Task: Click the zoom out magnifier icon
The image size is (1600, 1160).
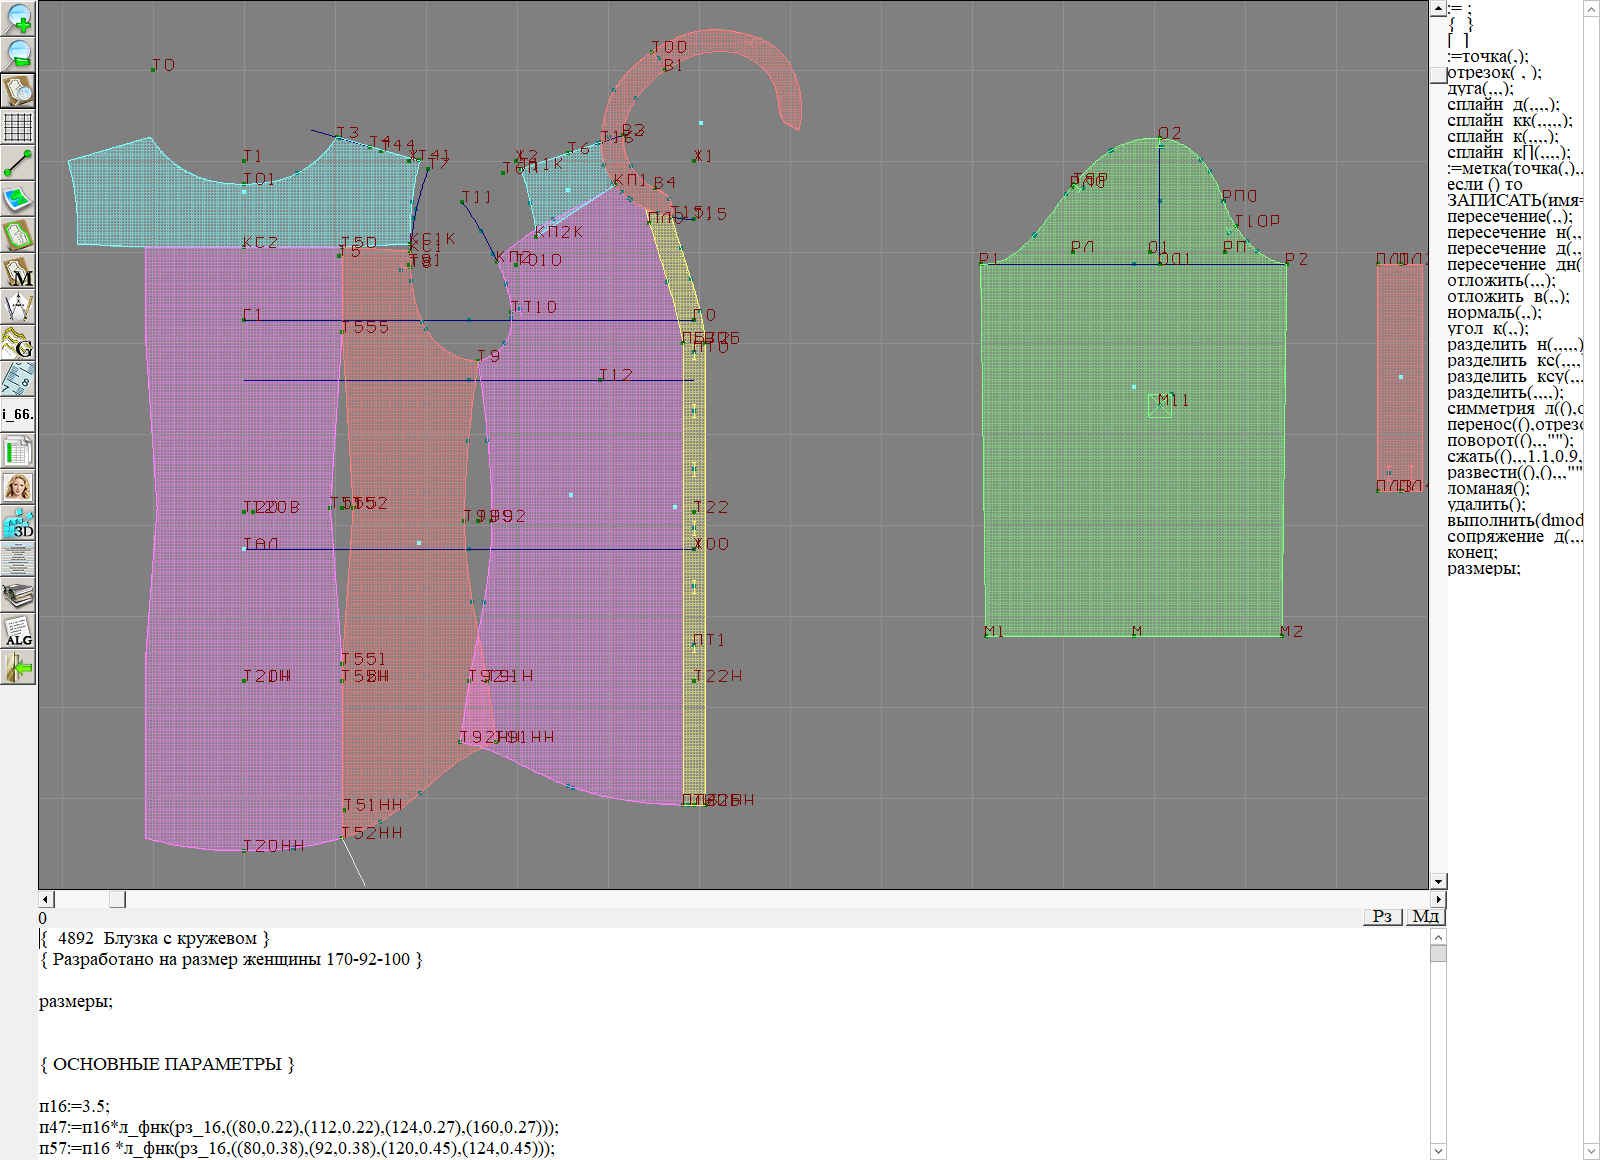Action: pyautogui.click(x=18, y=54)
